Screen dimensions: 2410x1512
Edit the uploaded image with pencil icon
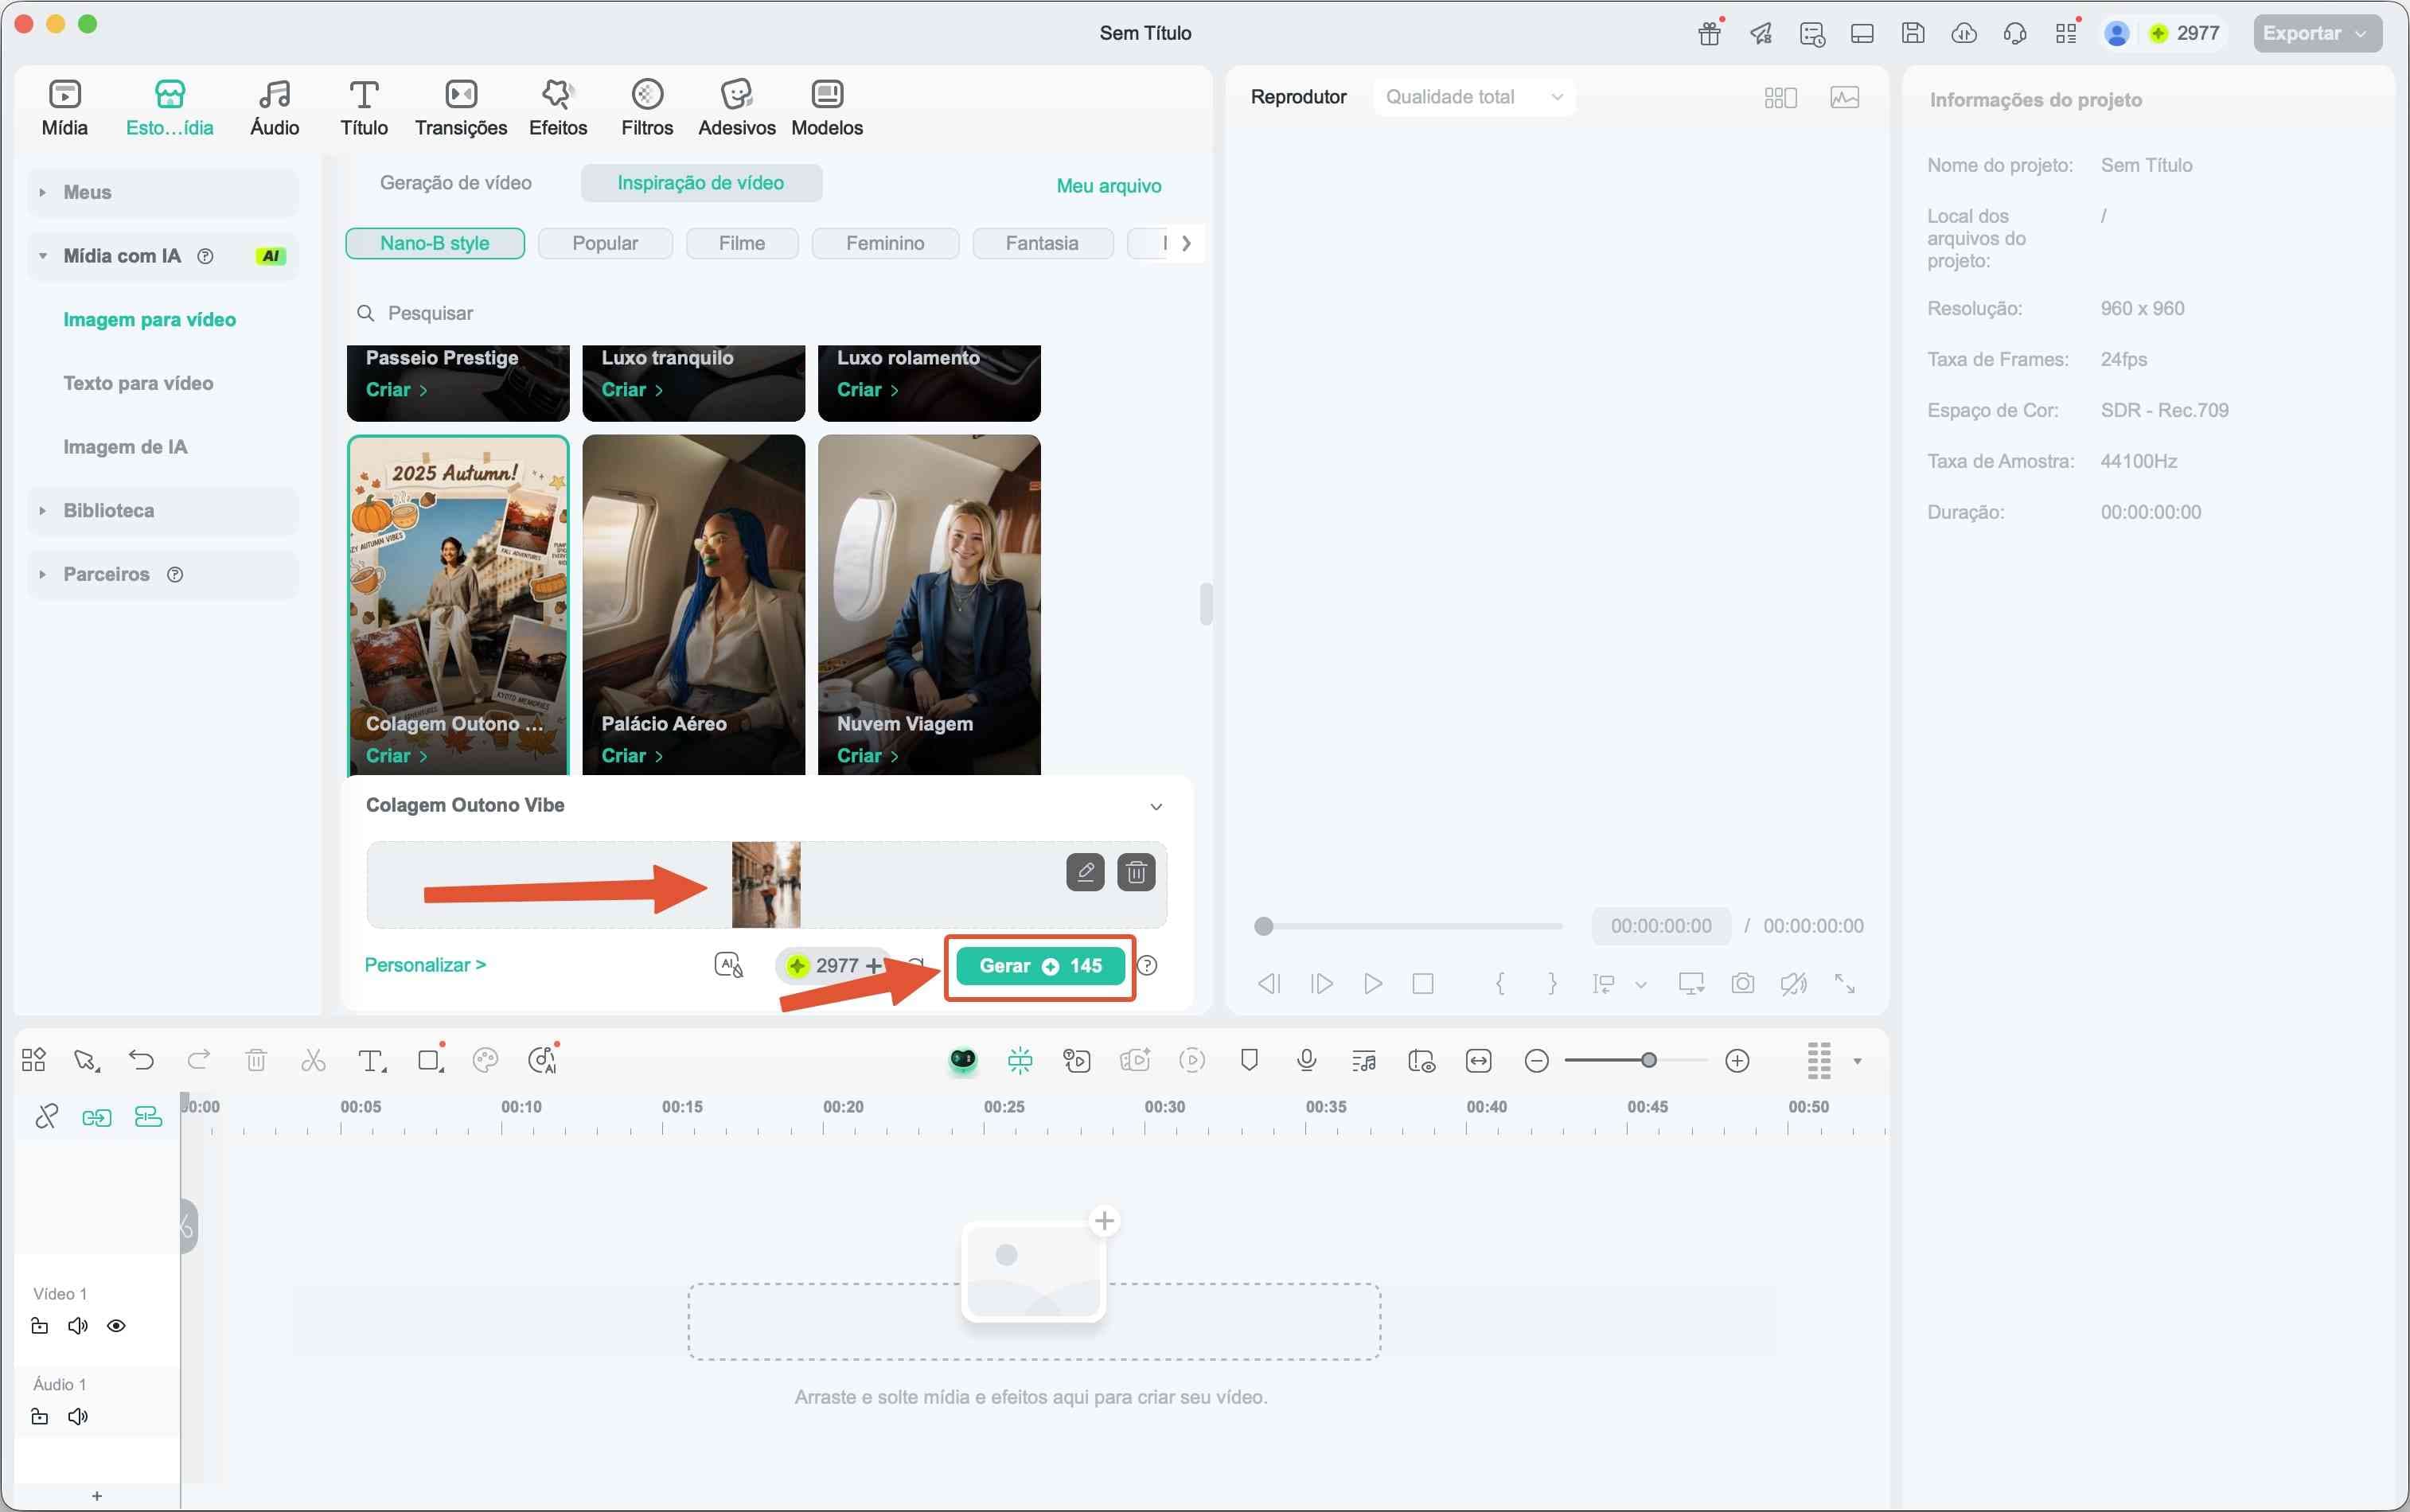(1085, 872)
